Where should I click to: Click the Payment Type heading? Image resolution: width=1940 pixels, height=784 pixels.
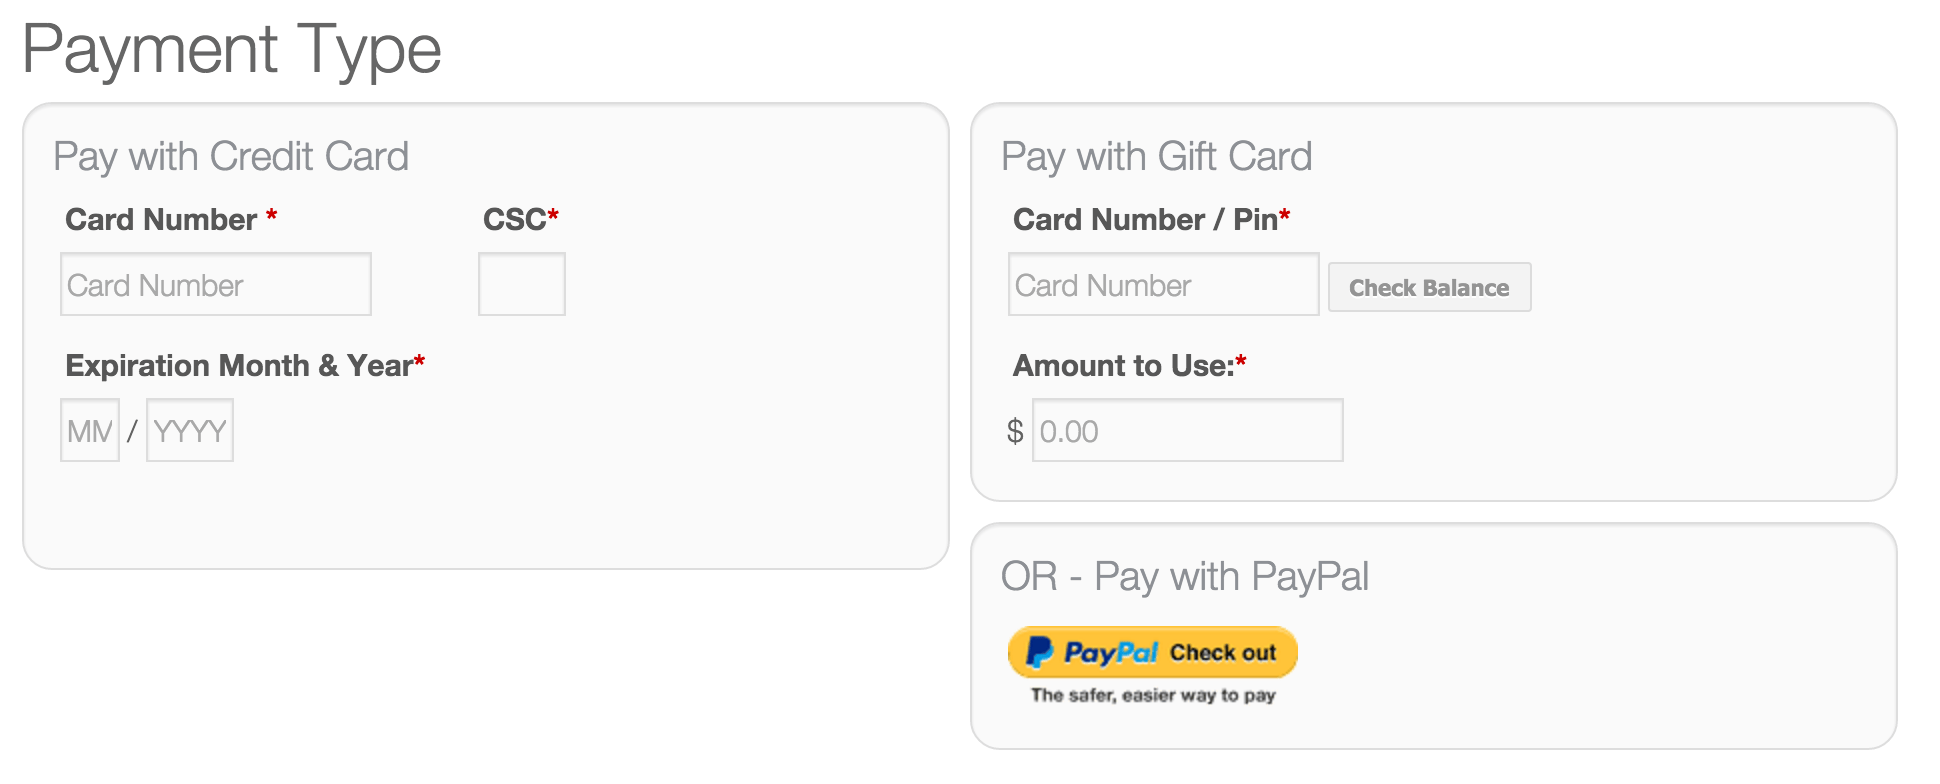232,49
